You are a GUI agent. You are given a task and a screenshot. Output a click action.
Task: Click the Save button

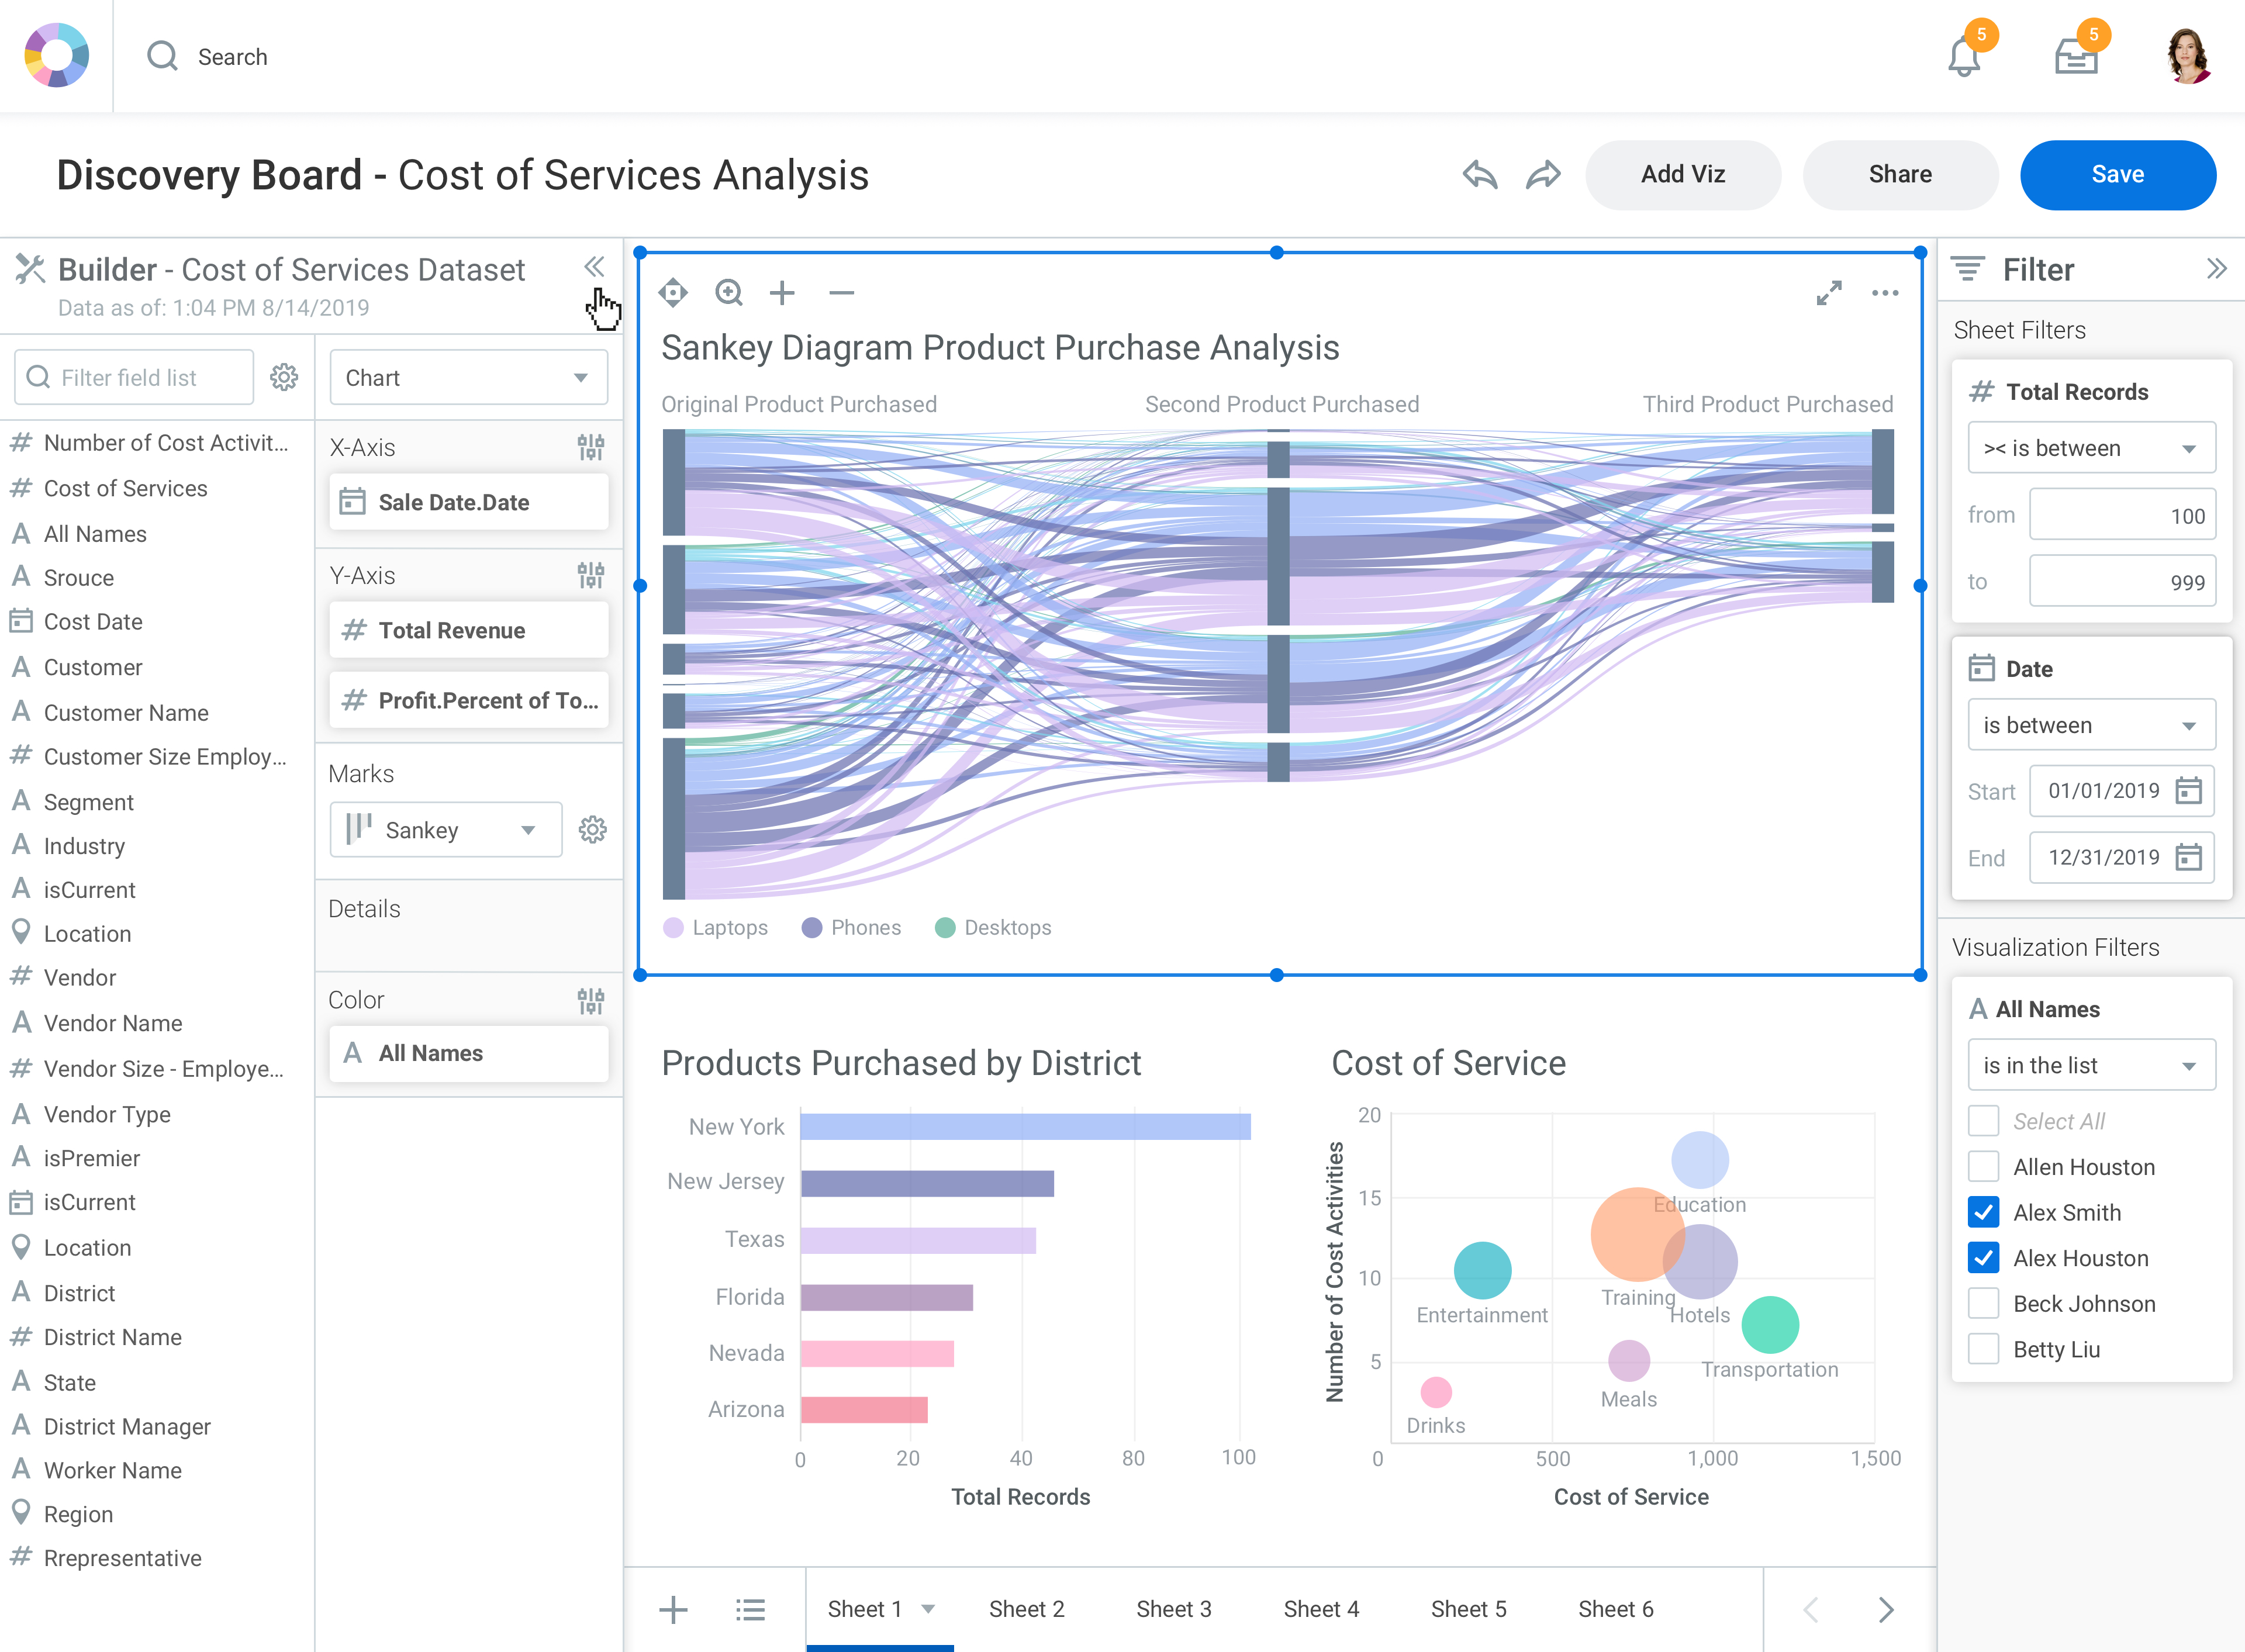click(x=2117, y=175)
